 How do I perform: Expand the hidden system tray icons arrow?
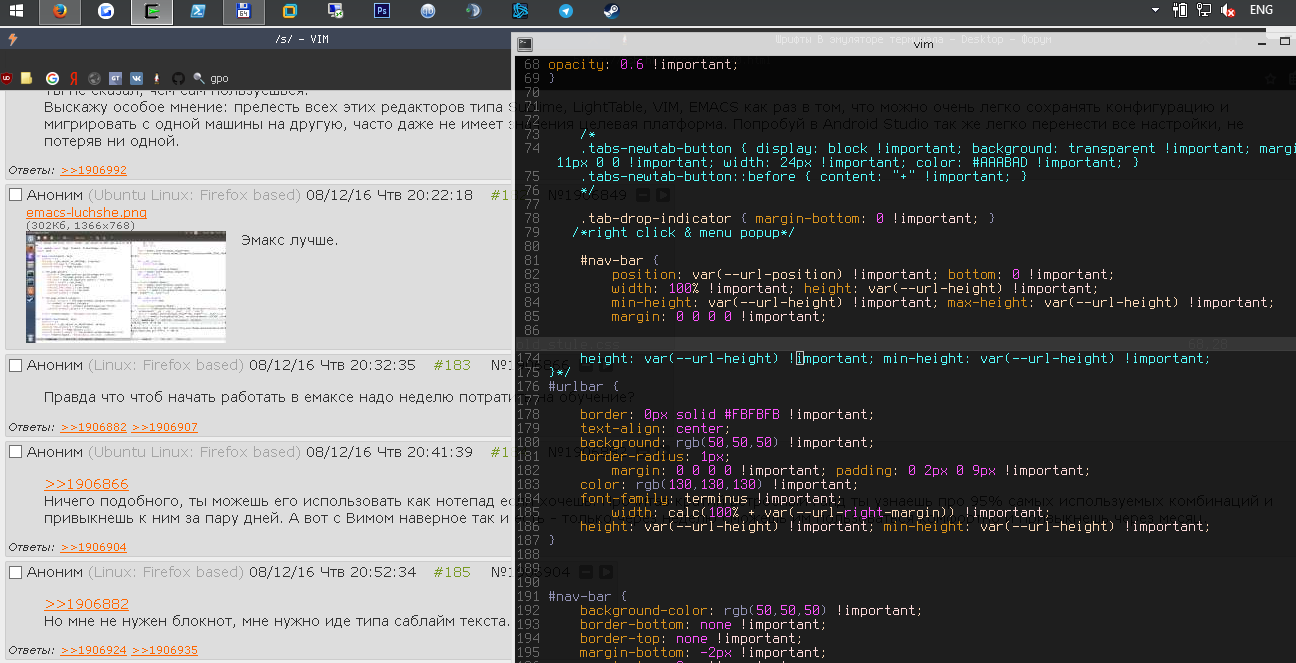pos(1156,10)
